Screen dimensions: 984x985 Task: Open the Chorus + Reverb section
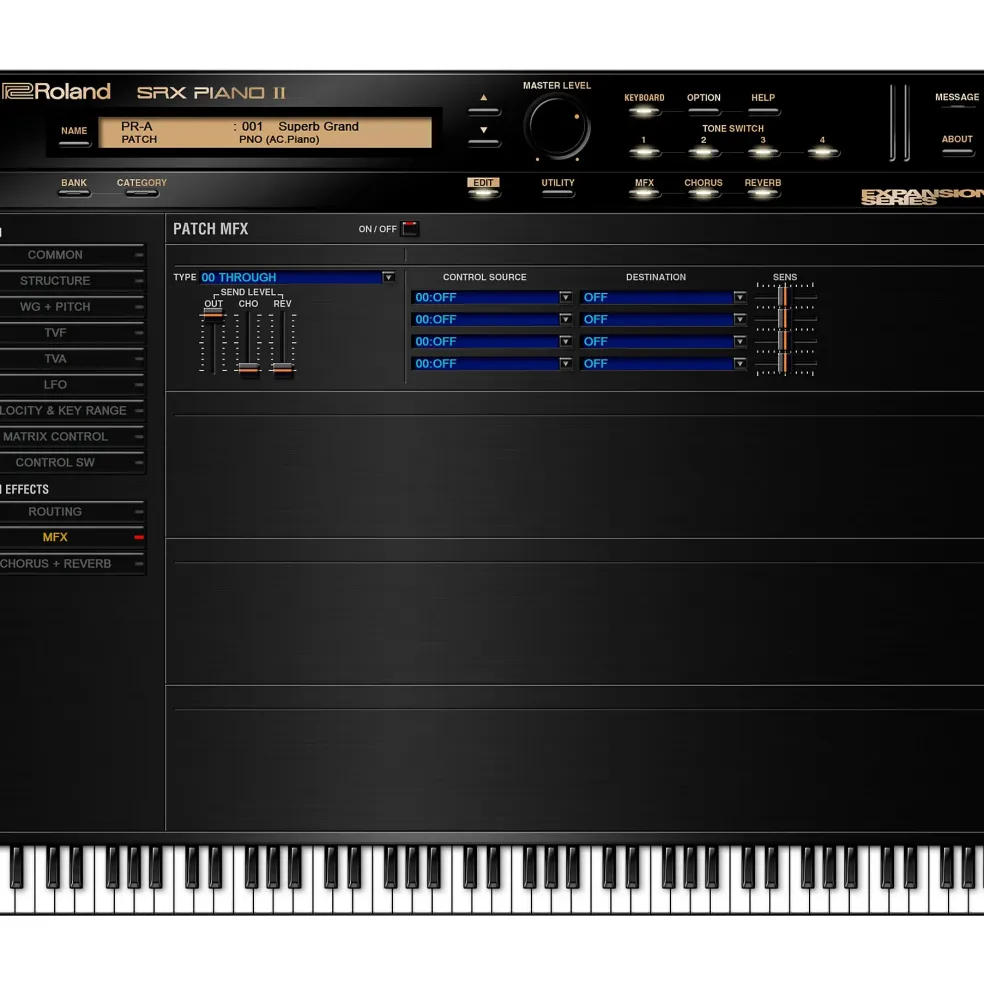[x=72, y=563]
